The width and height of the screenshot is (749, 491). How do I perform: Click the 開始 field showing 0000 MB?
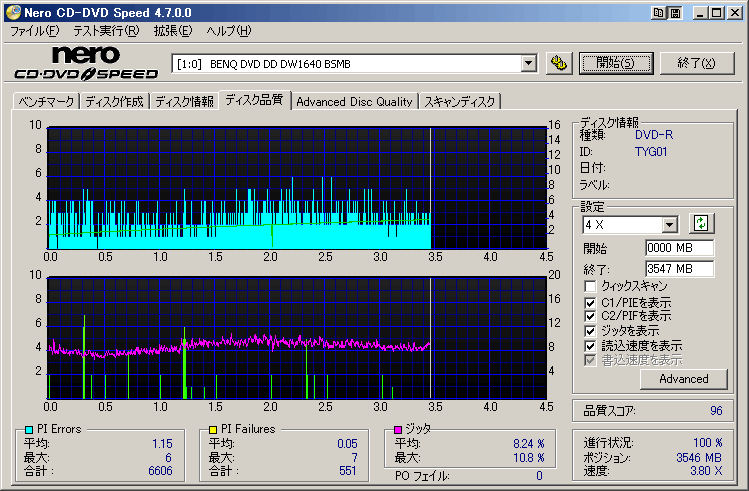[x=680, y=248]
